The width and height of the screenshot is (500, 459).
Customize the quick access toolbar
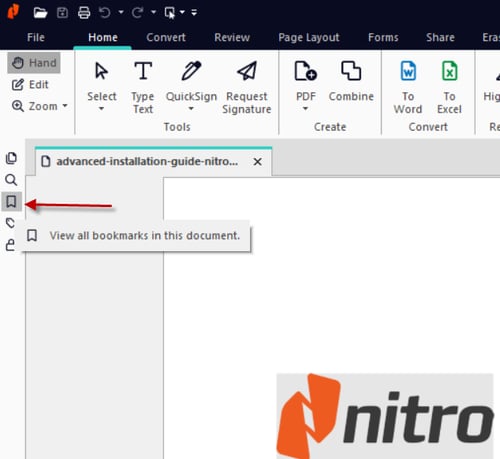[x=194, y=13]
